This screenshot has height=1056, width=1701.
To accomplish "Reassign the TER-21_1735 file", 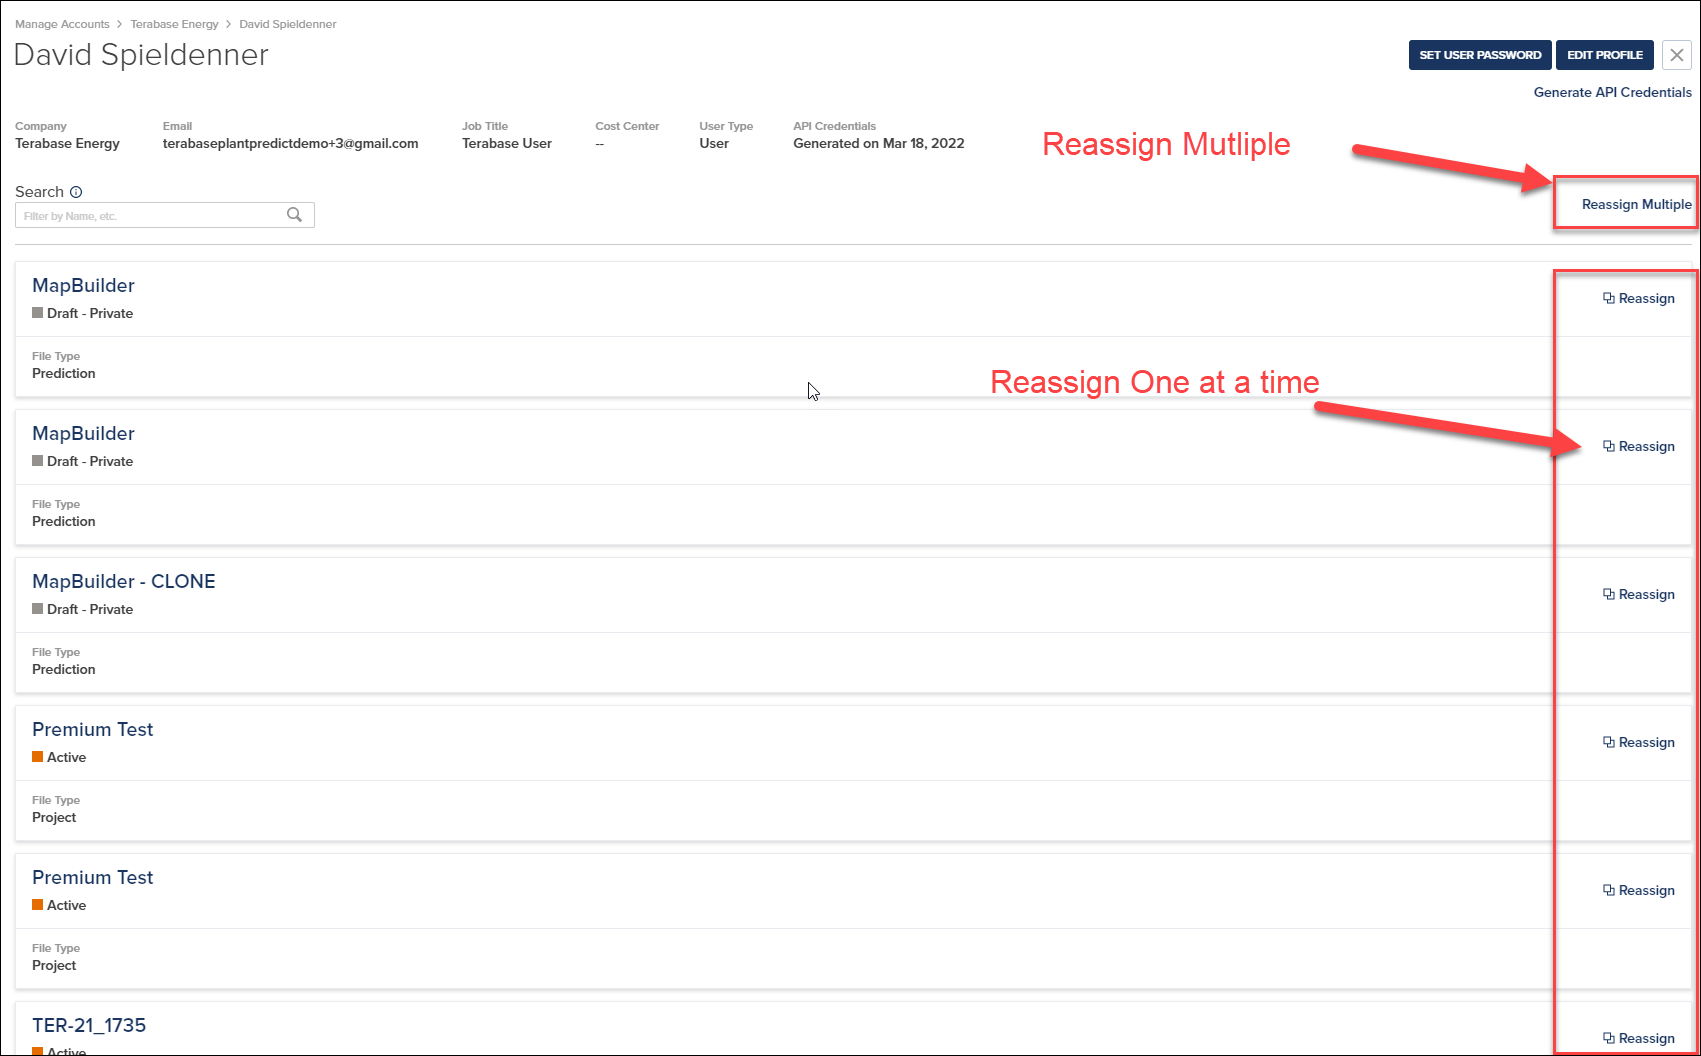I will (x=1638, y=1038).
